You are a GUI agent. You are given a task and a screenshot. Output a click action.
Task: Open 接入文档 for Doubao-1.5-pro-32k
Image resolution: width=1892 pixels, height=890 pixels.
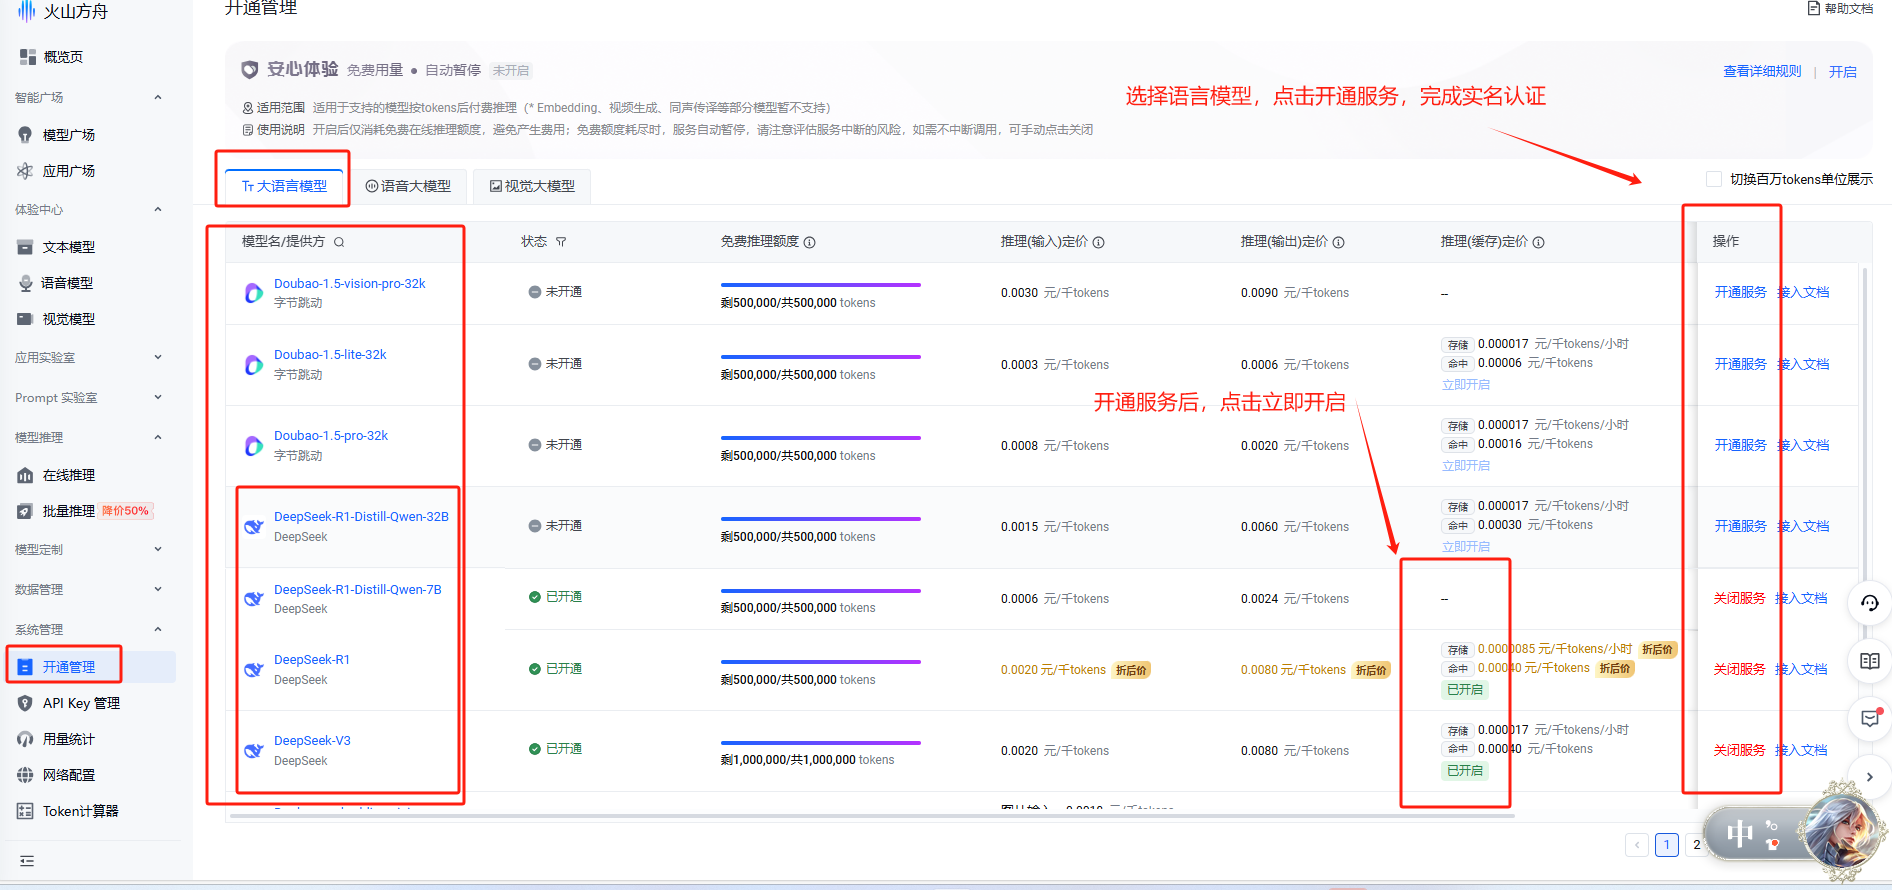click(1803, 445)
